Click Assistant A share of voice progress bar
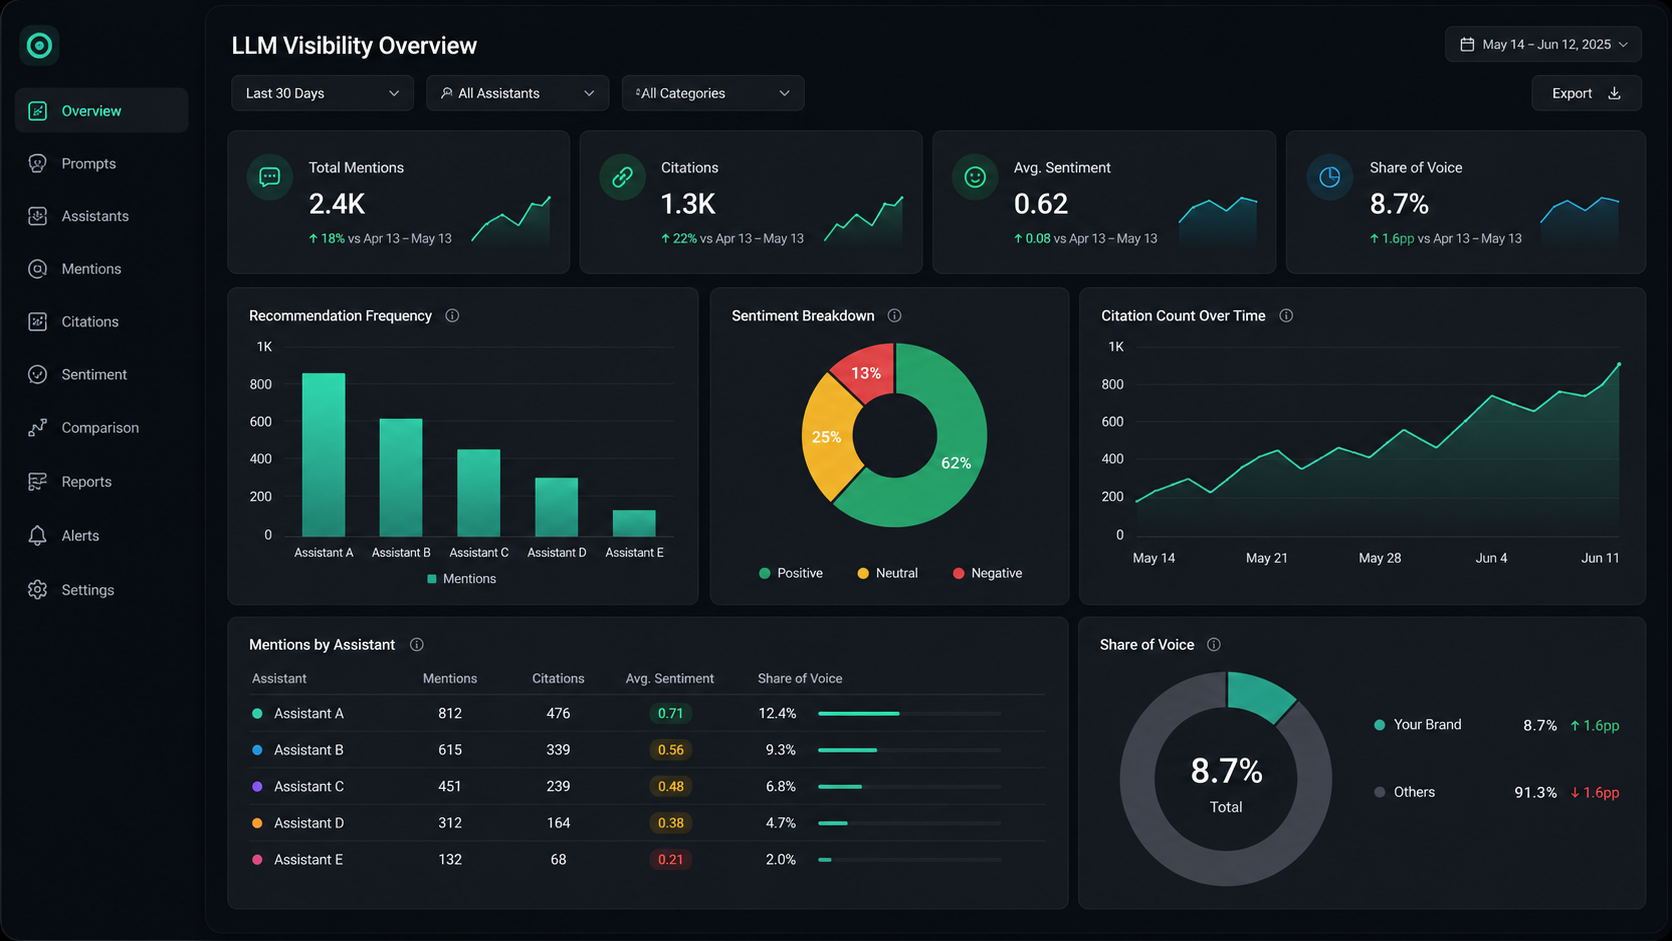The image size is (1672, 941). click(x=909, y=713)
